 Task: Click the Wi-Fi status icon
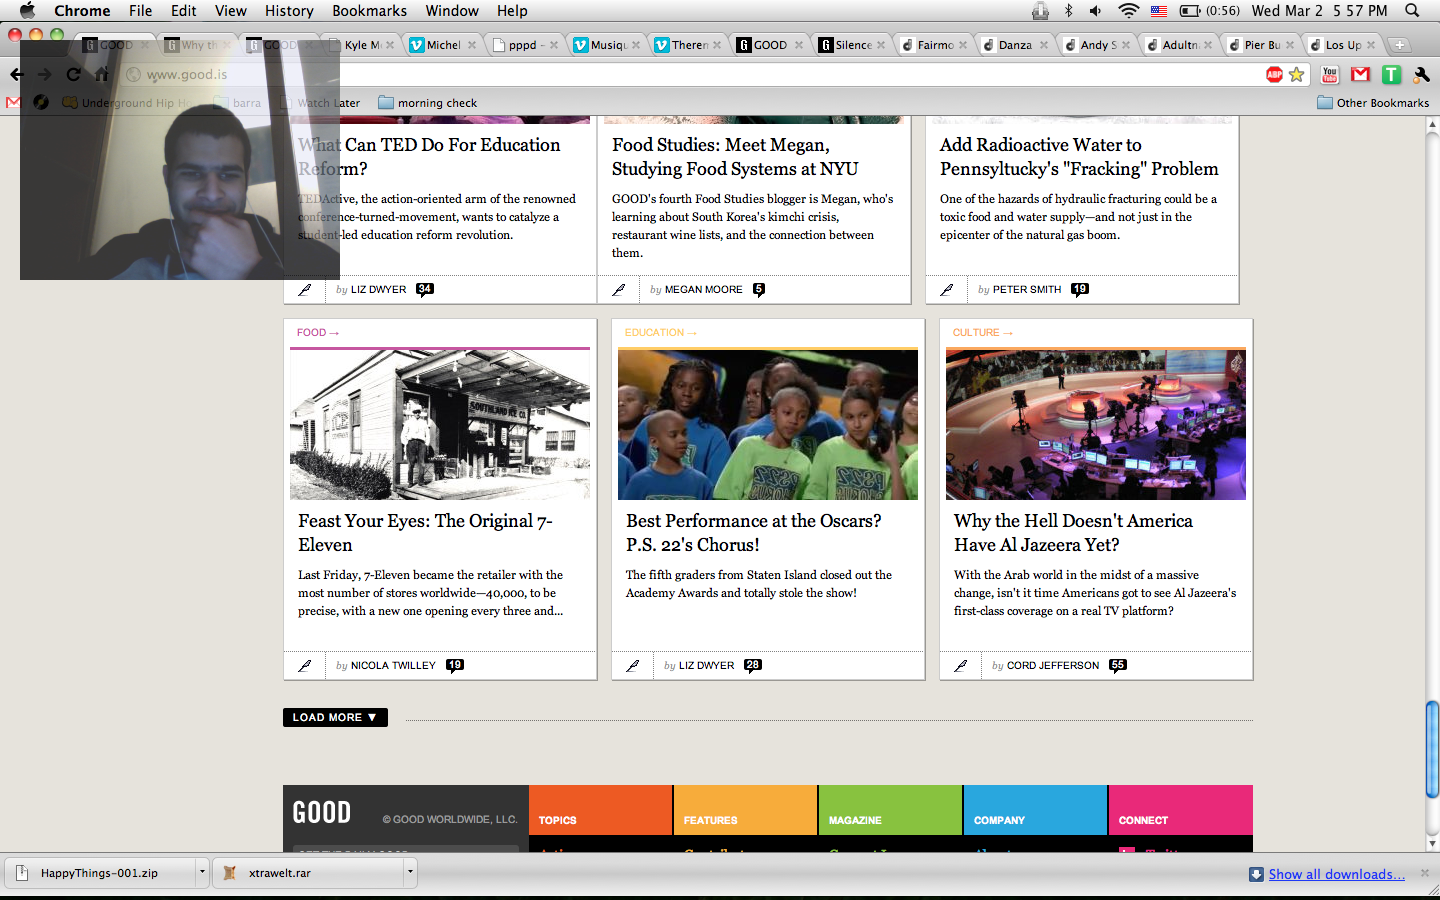coord(1128,11)
